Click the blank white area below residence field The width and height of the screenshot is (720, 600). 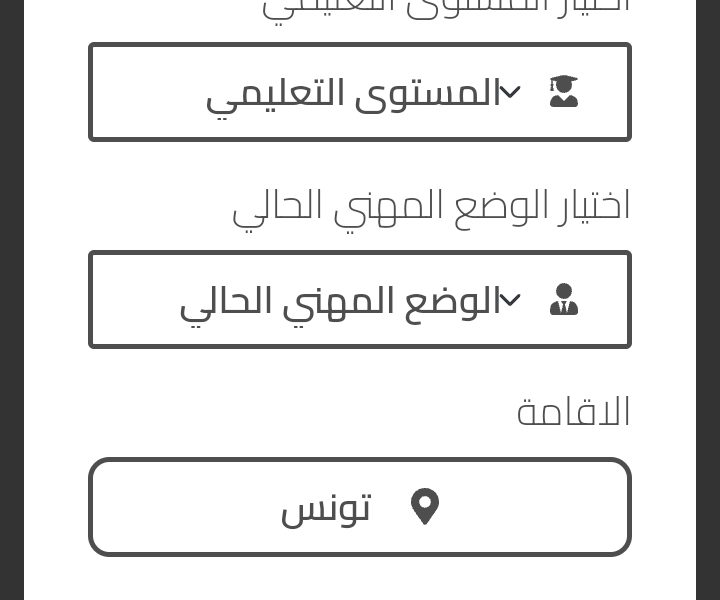click(360, 579)
